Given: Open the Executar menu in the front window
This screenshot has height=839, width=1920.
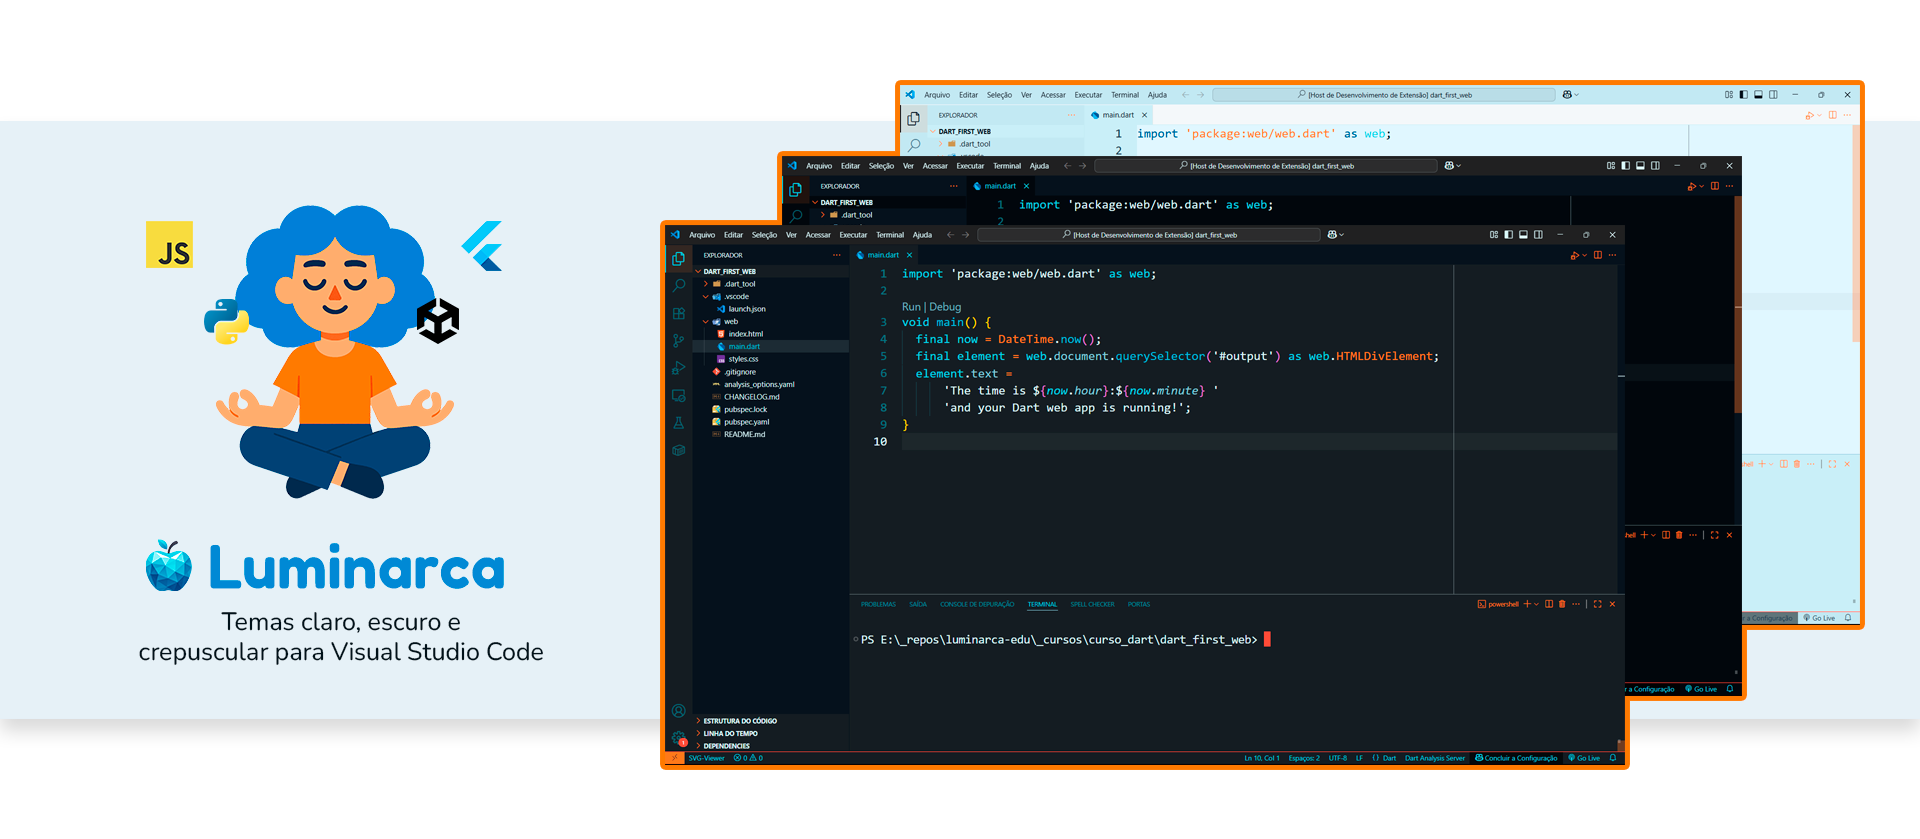Looking at the screenshot, I should (853, 235).
